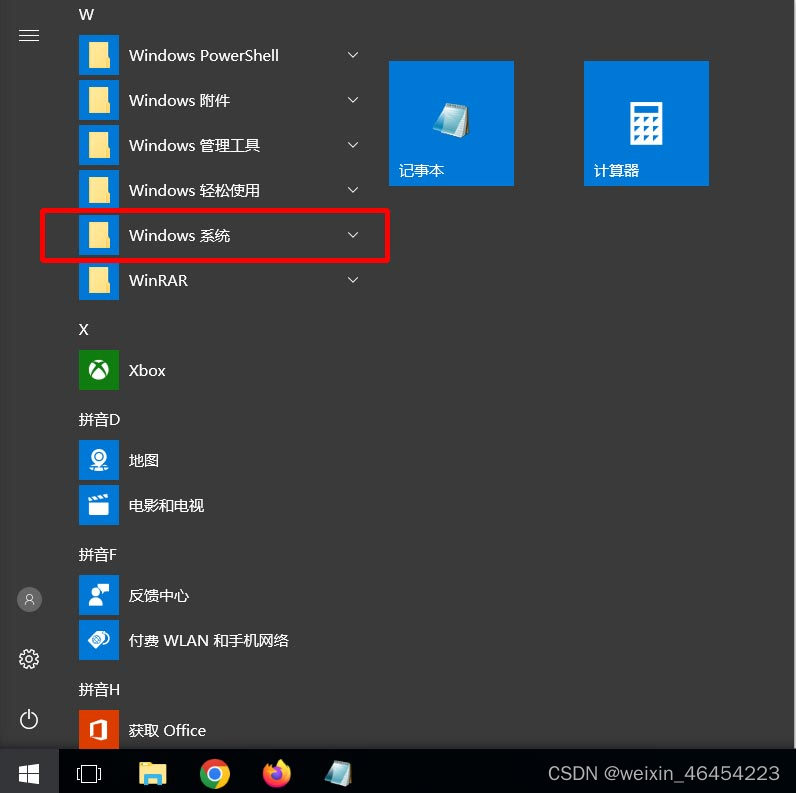Click the Windows 系统 folder icon
The image size is (796, 793).
99,235
